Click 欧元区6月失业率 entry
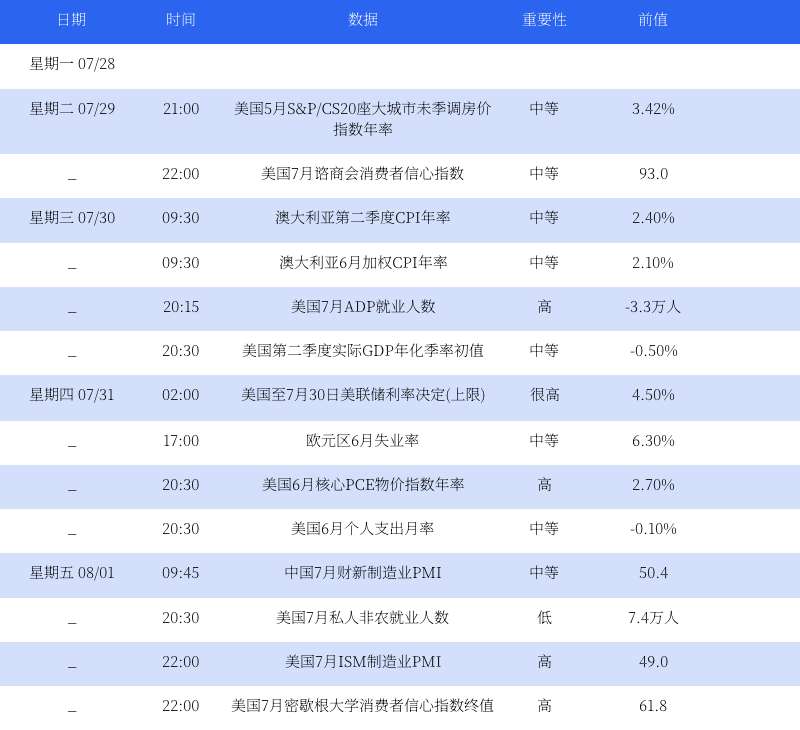 (363, 441)
